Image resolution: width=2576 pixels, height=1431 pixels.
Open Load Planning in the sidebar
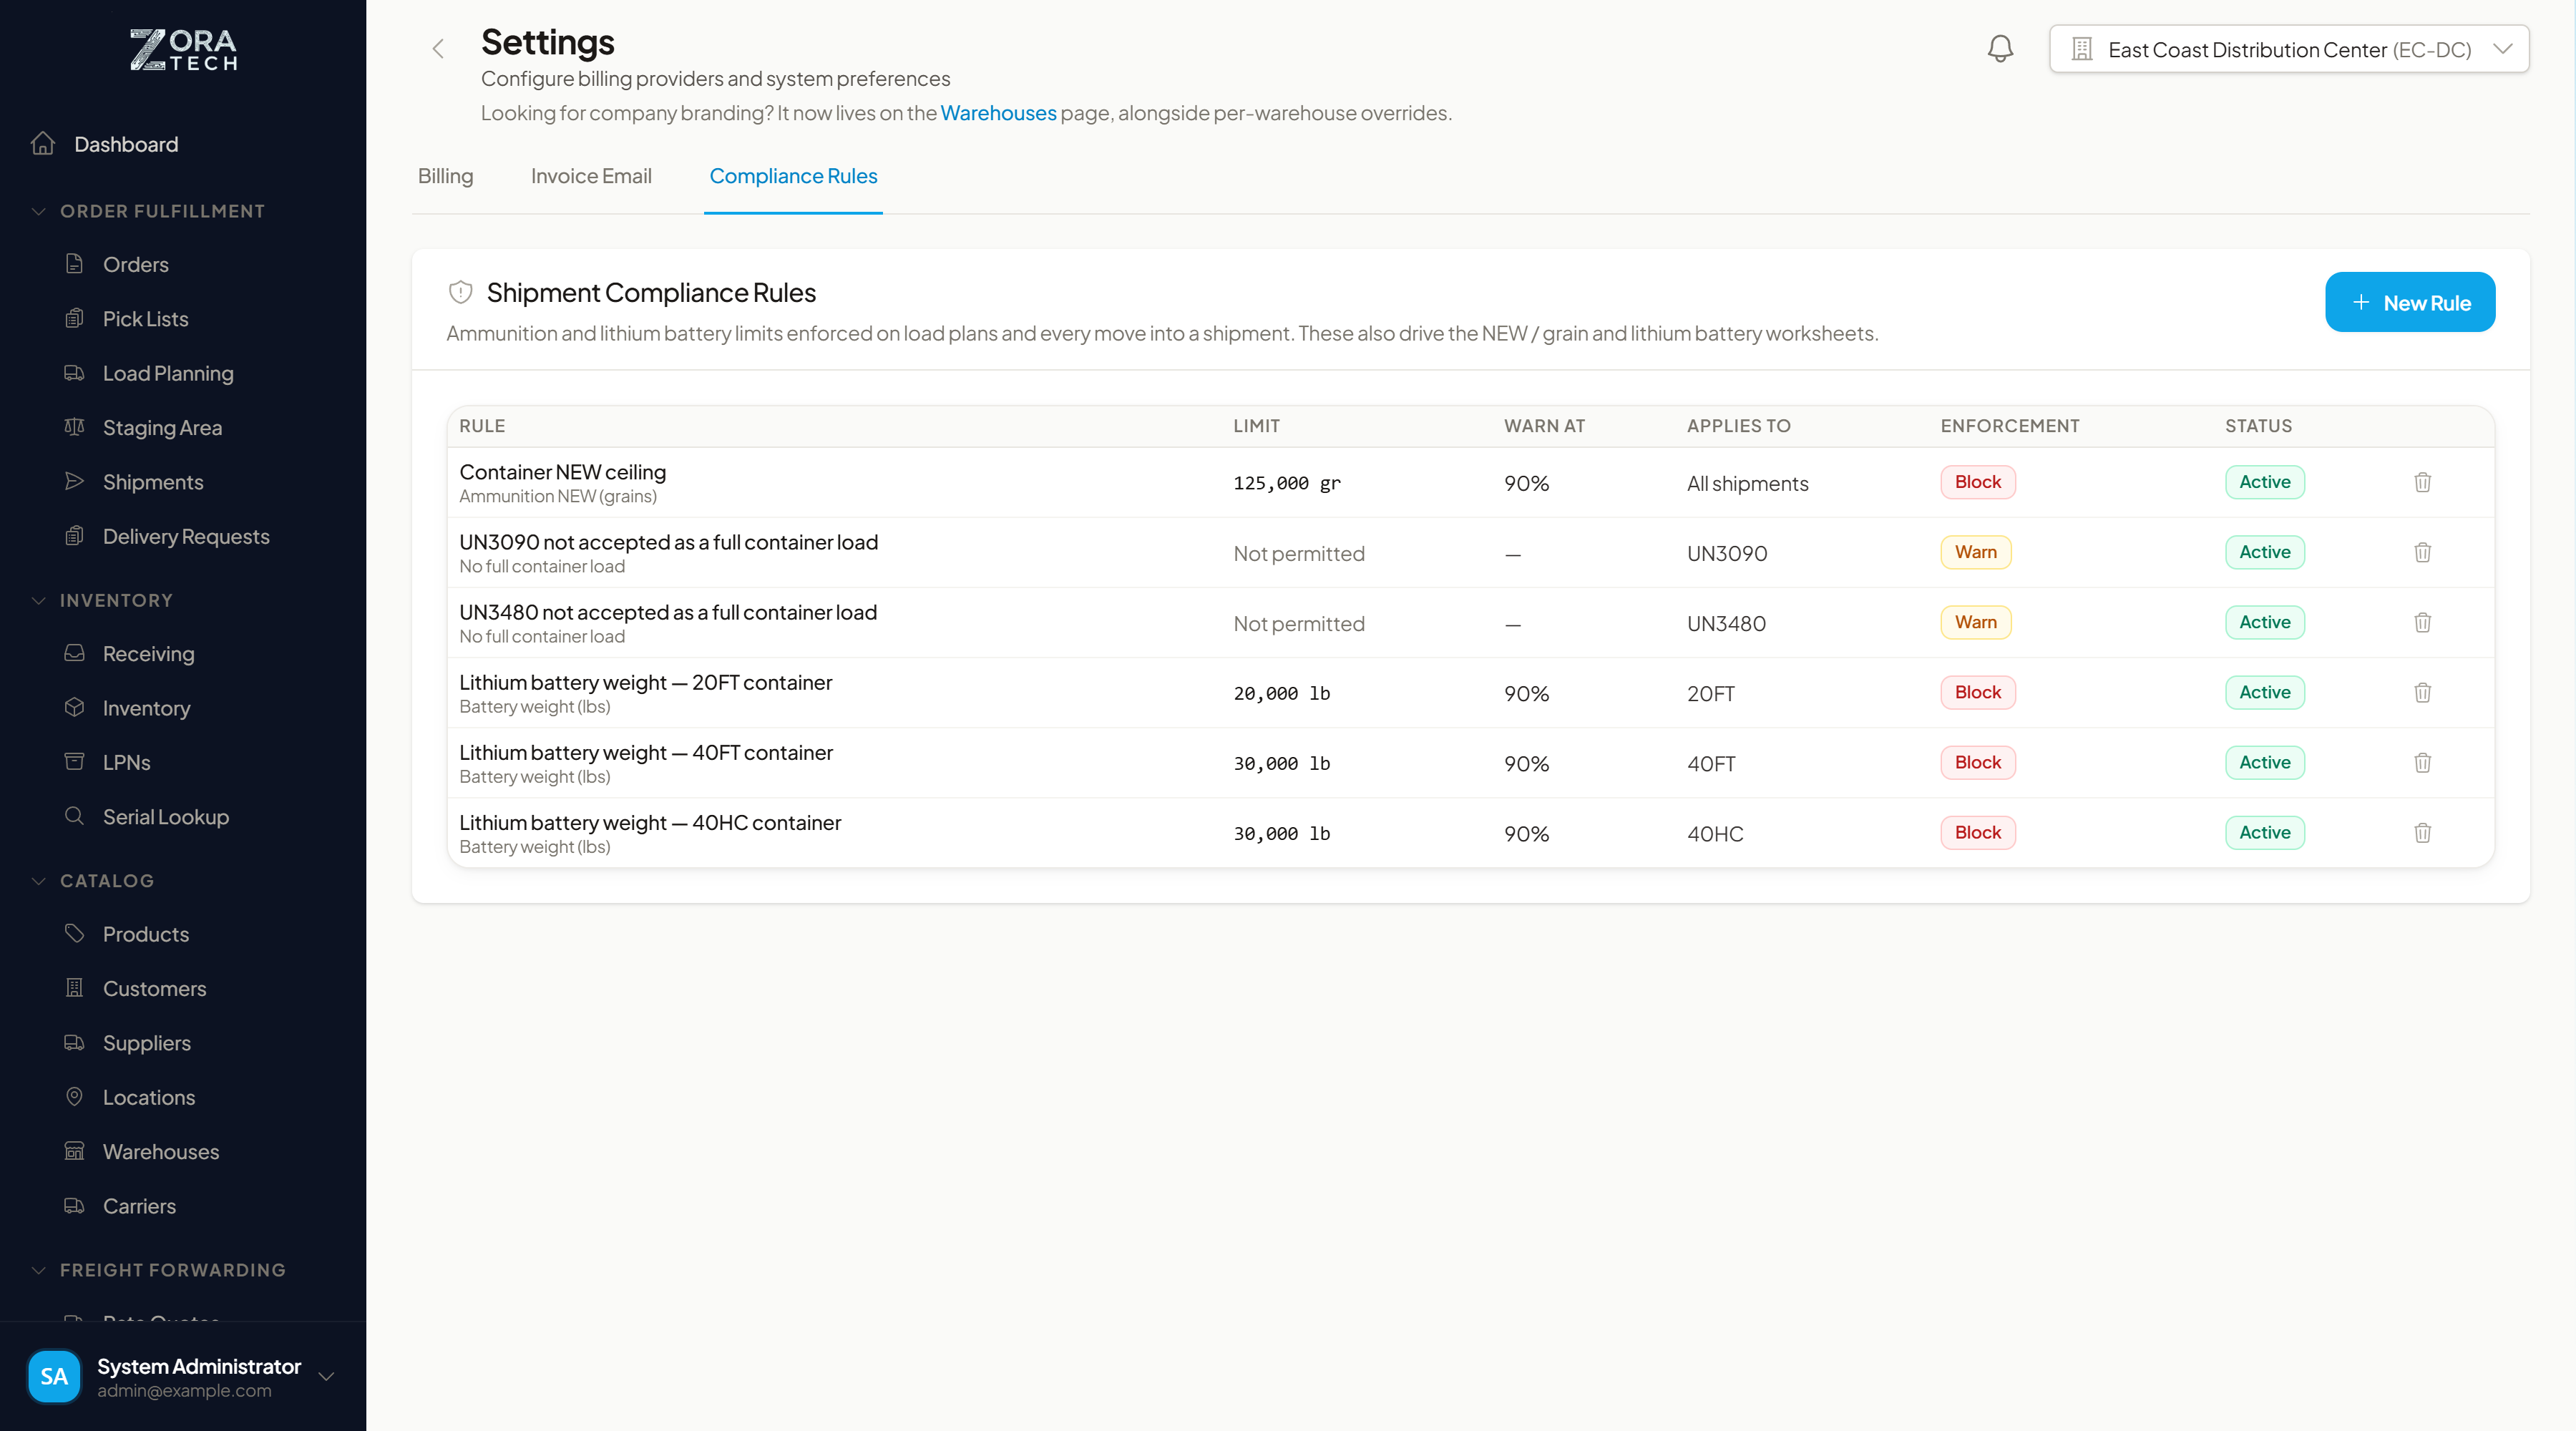[x=168, y=373]
